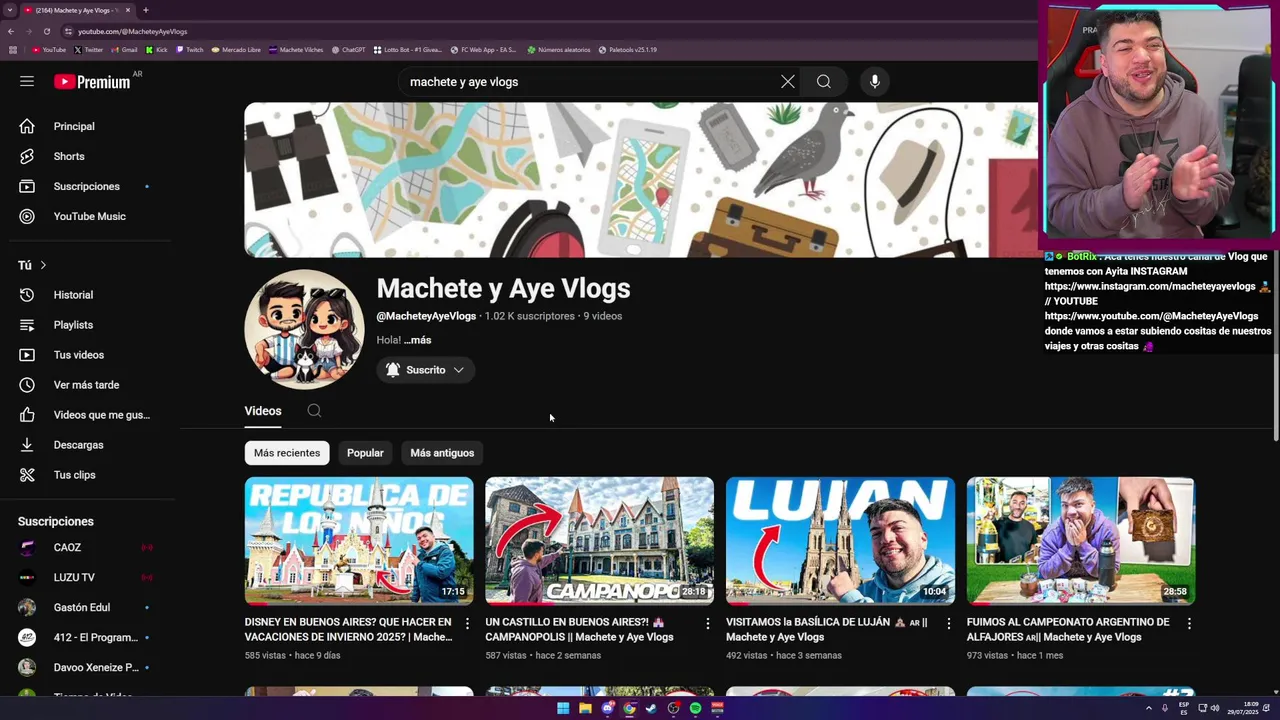Open the Kick bookmark

click(x=157, y=50)
